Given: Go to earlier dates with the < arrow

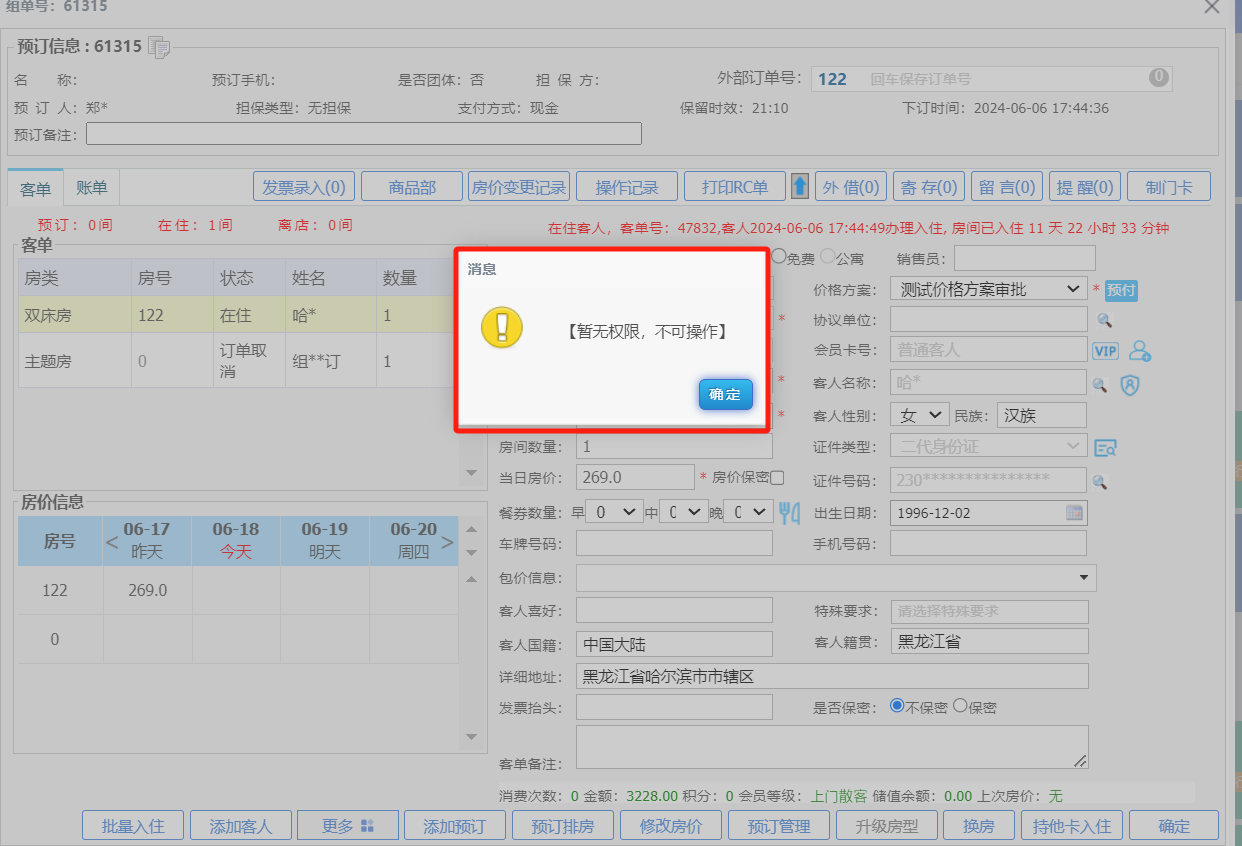Looking at the screenshot, I should 112,541.
